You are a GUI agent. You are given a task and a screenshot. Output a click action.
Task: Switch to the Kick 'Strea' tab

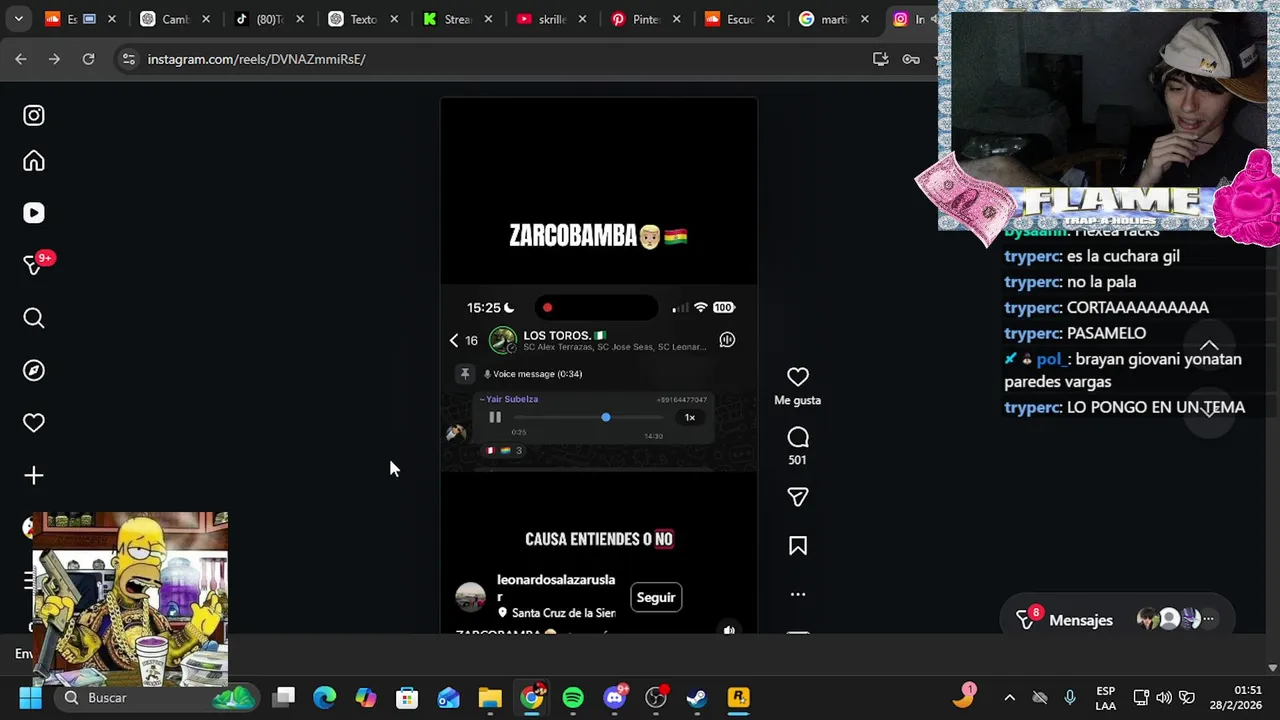click(458, 19)
